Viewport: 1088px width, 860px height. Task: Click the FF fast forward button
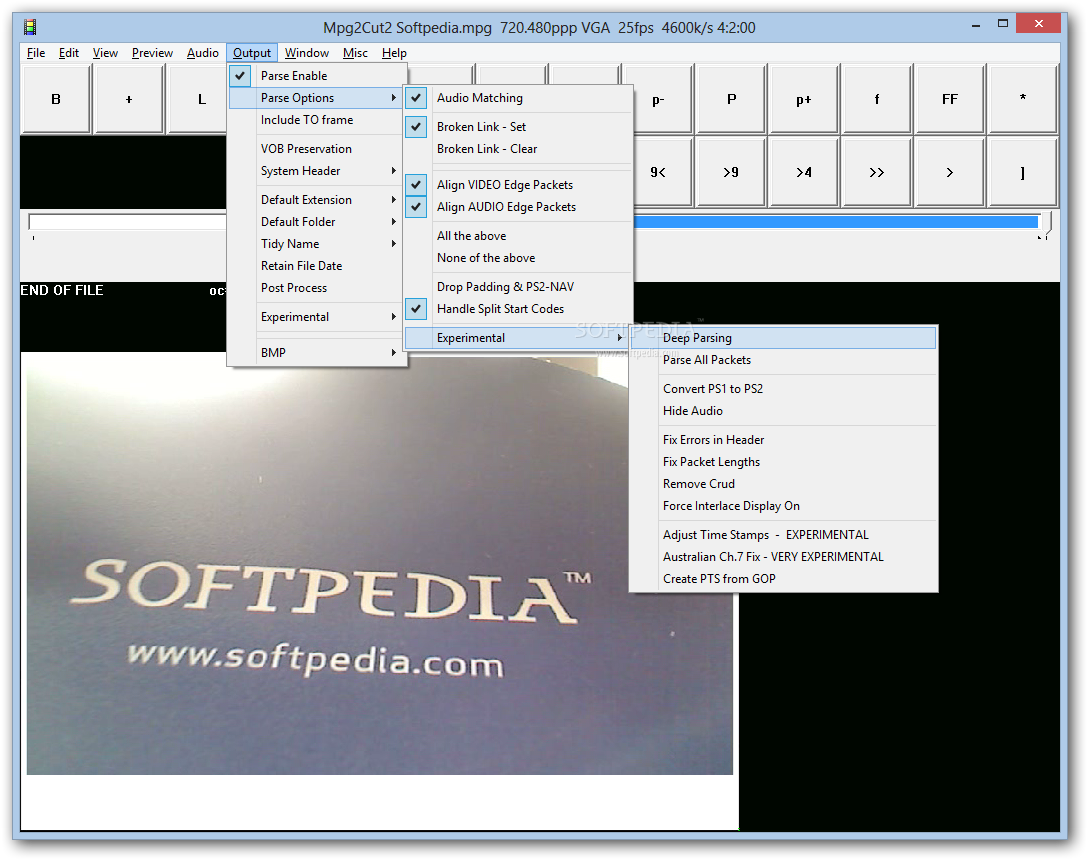[950, 99]
